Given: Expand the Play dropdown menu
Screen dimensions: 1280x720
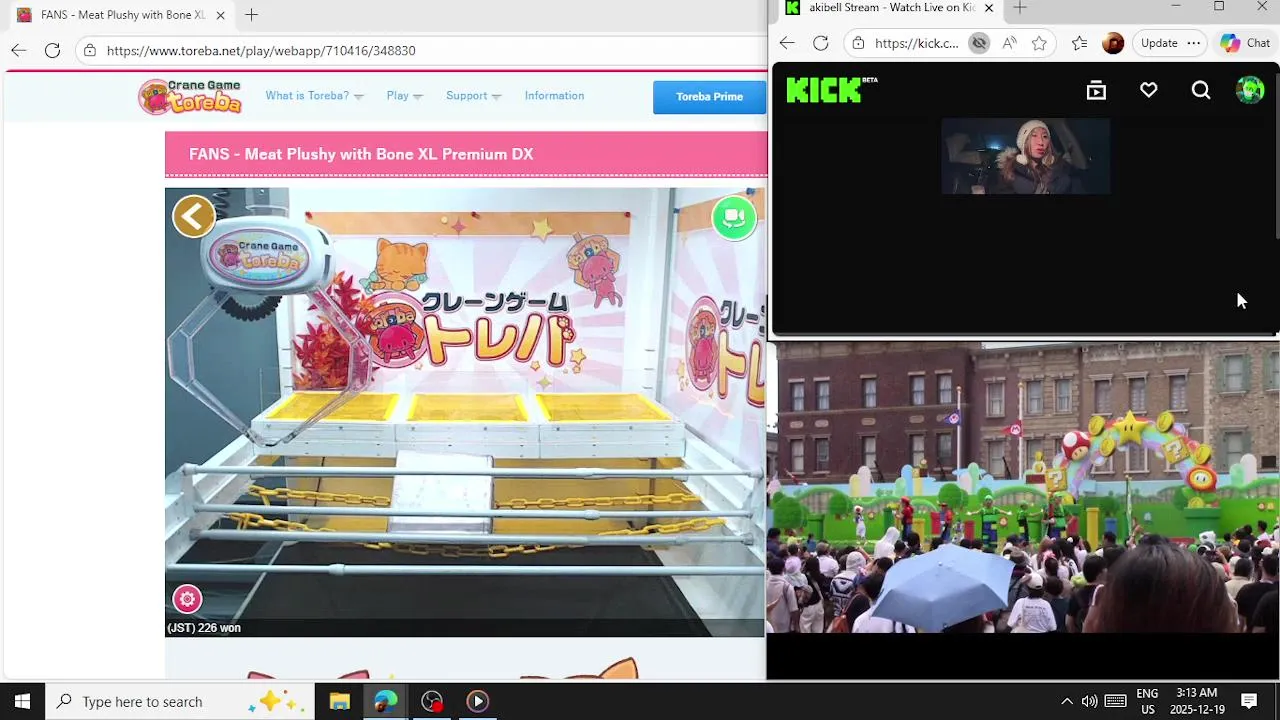Looking at the screenshot, I should tap(404, 96).
